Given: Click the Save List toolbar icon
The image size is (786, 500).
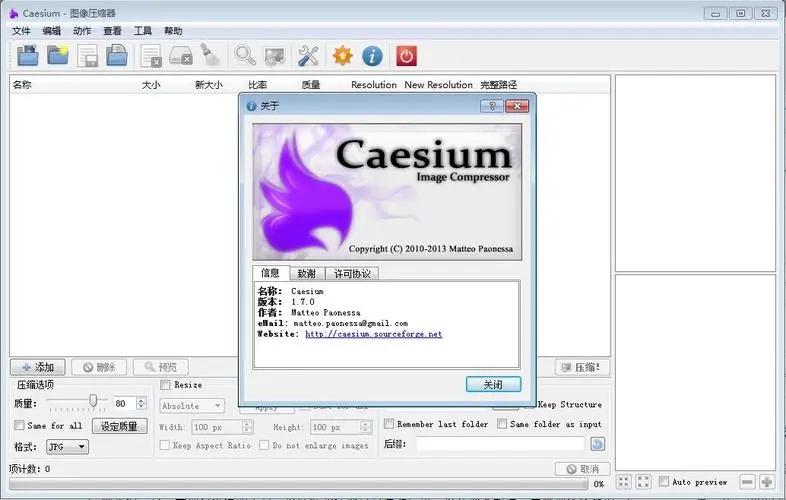Looking at the screenshot, I should [x=88, y=56].
